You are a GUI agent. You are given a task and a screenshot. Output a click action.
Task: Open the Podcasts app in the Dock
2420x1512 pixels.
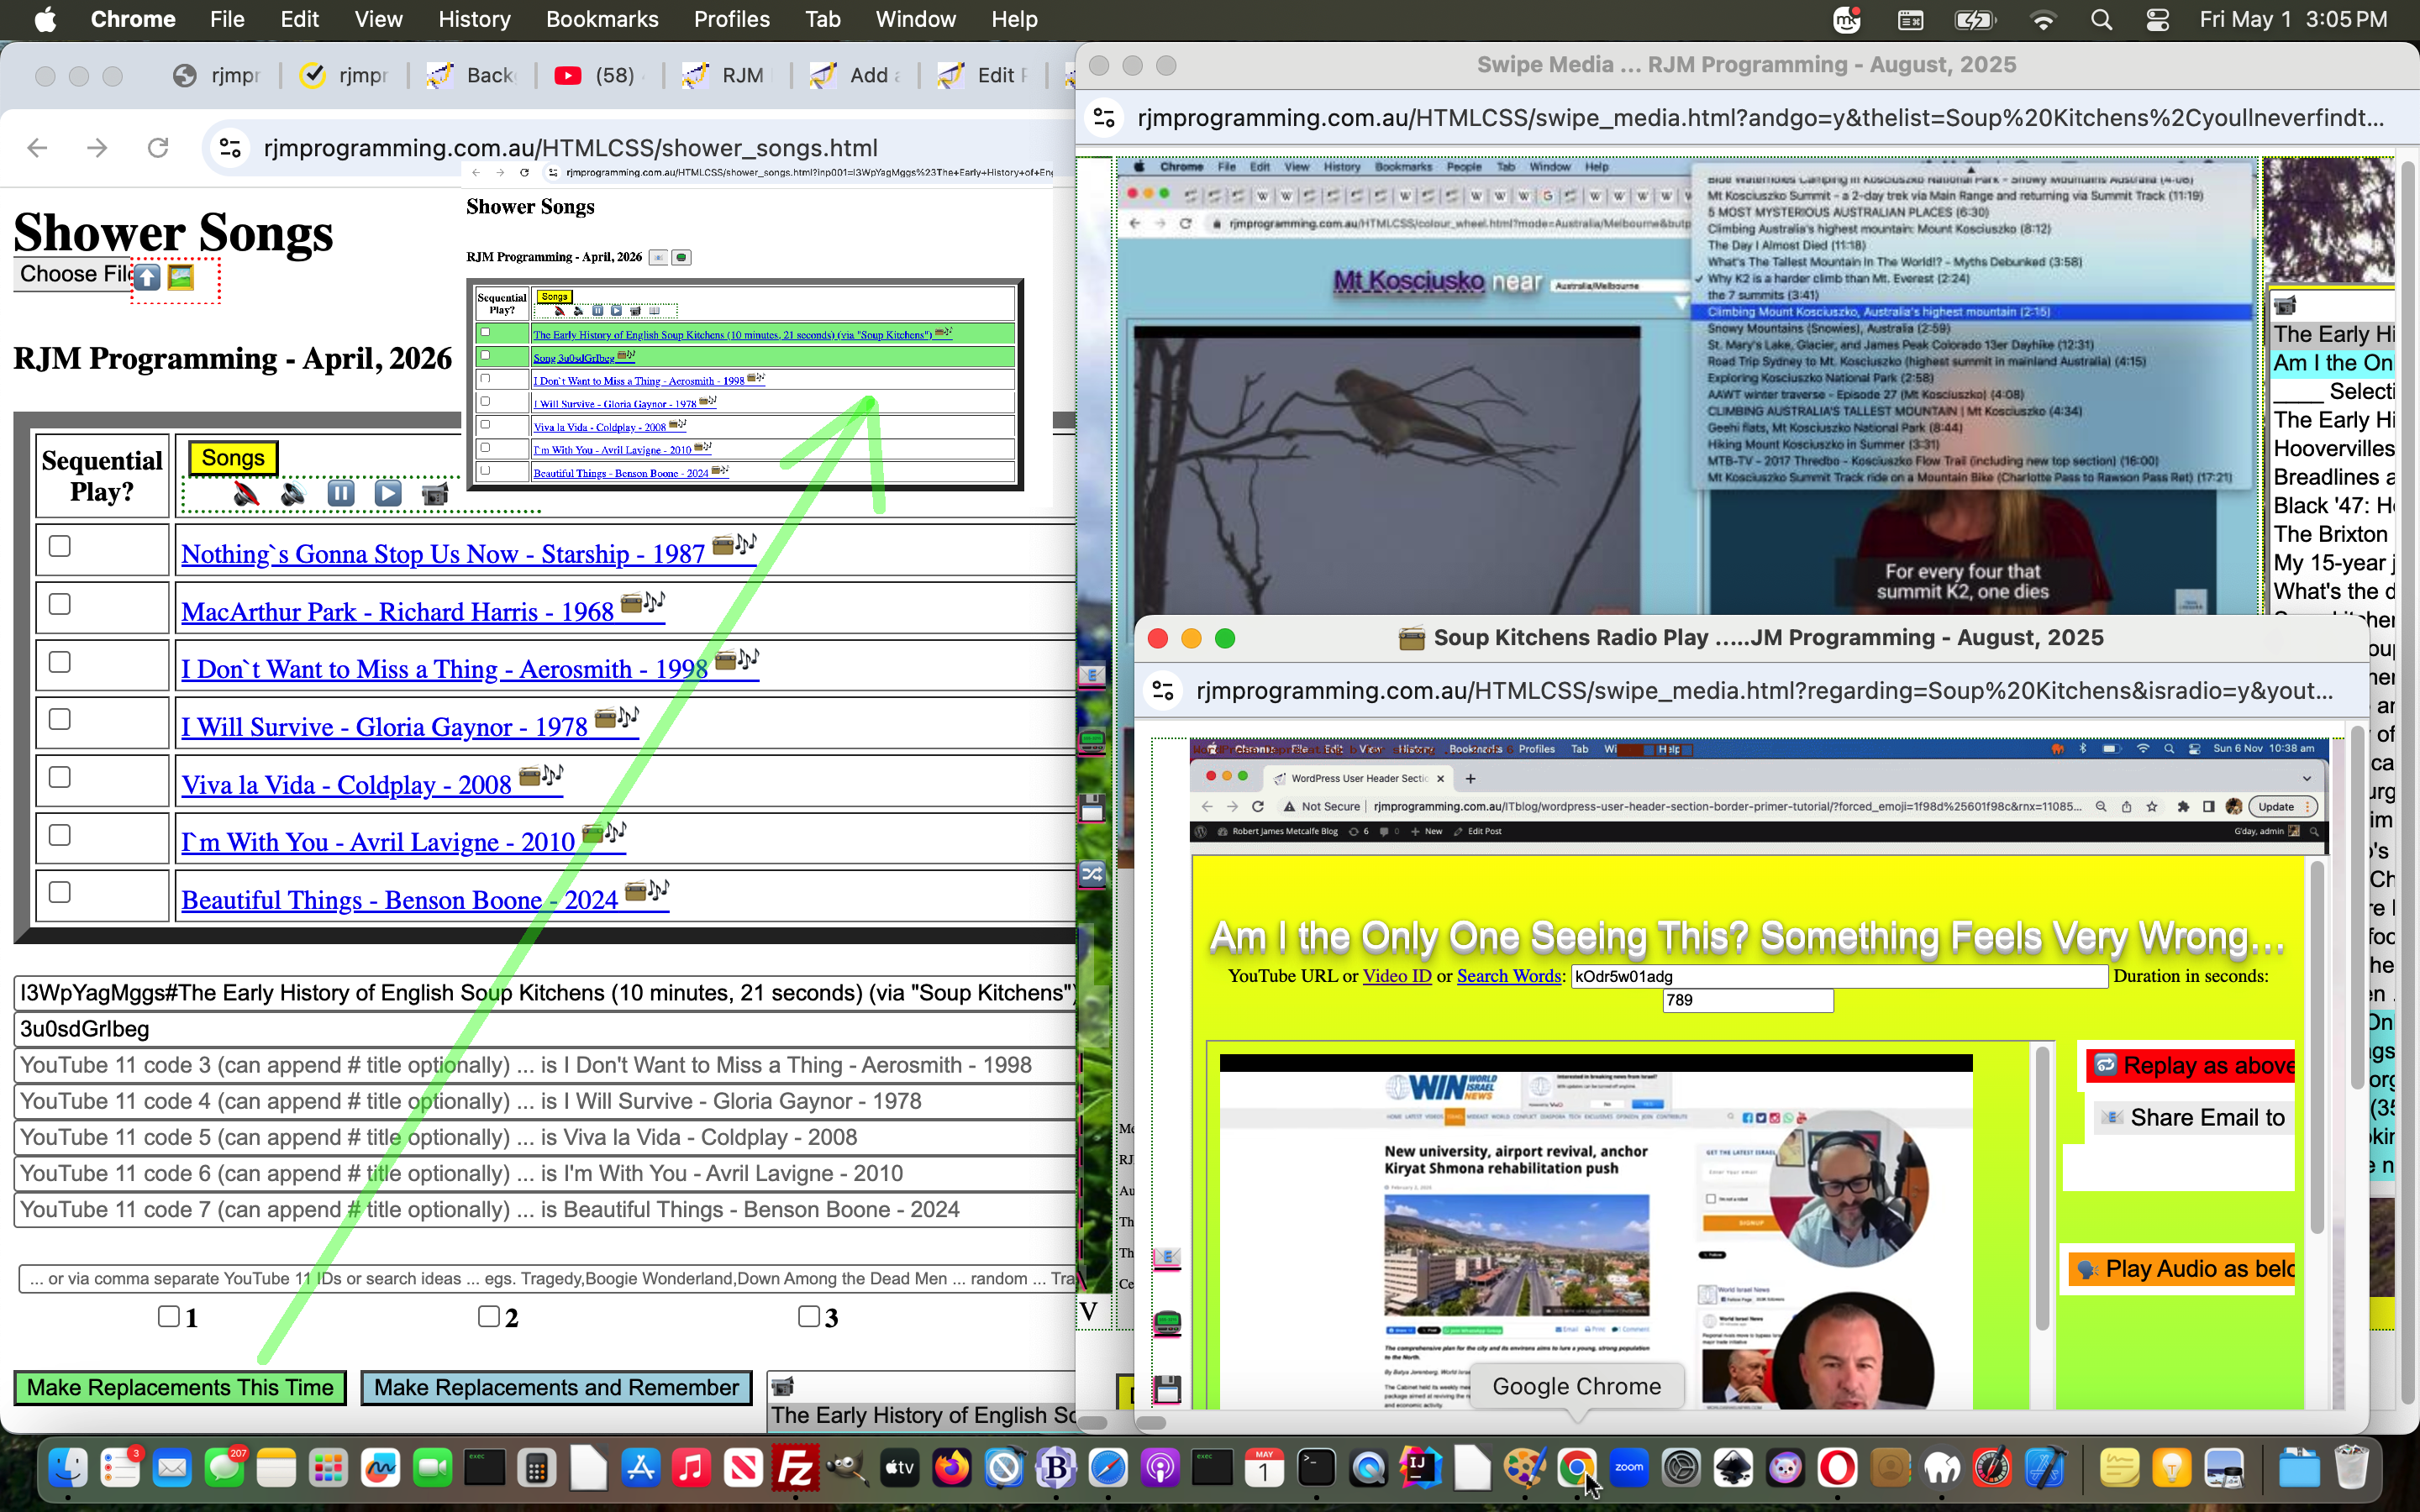(x=1160, y=1468)
